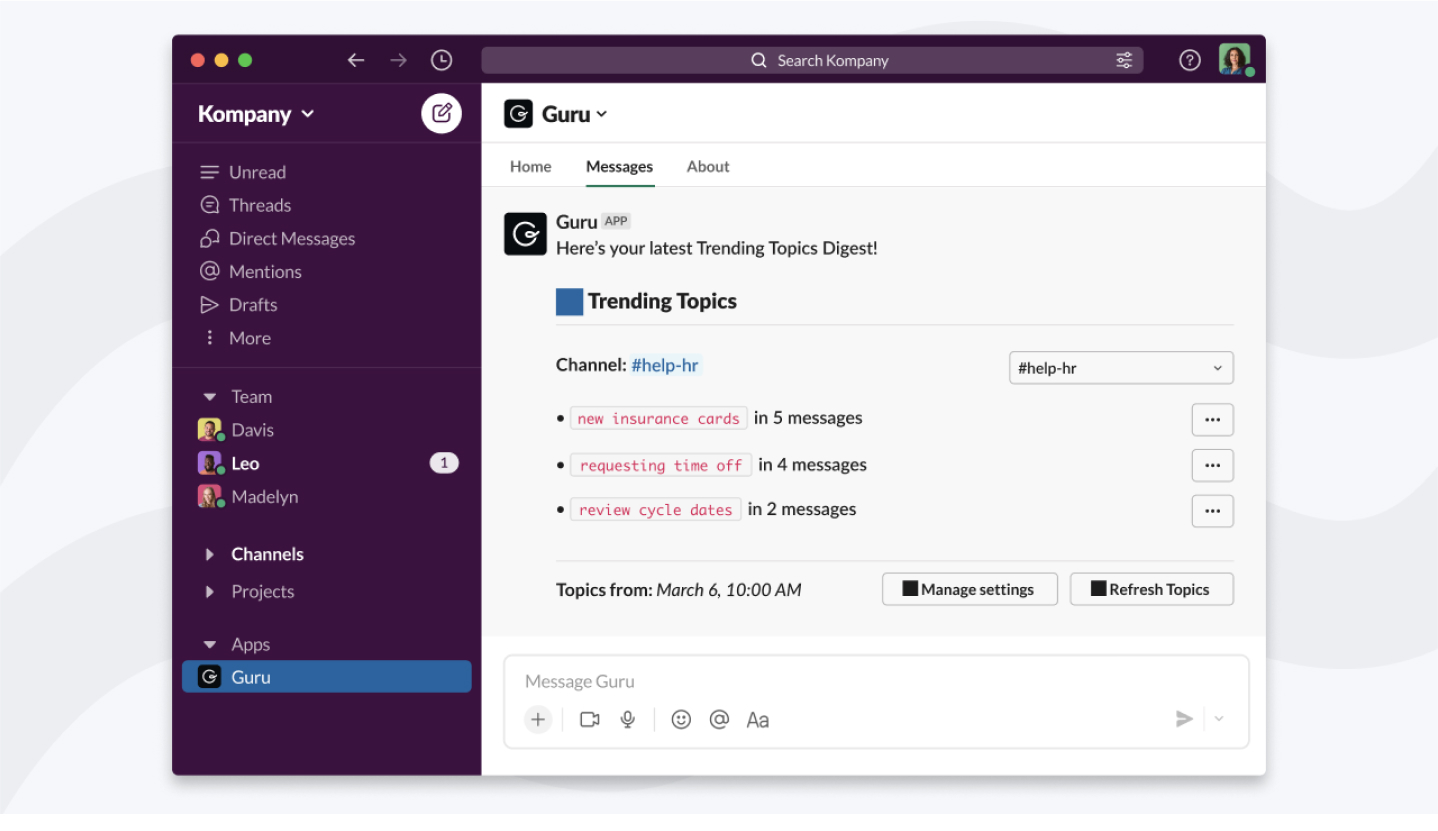Click the plus attachment button
1438x831 pixels.
tap(538, 719)
